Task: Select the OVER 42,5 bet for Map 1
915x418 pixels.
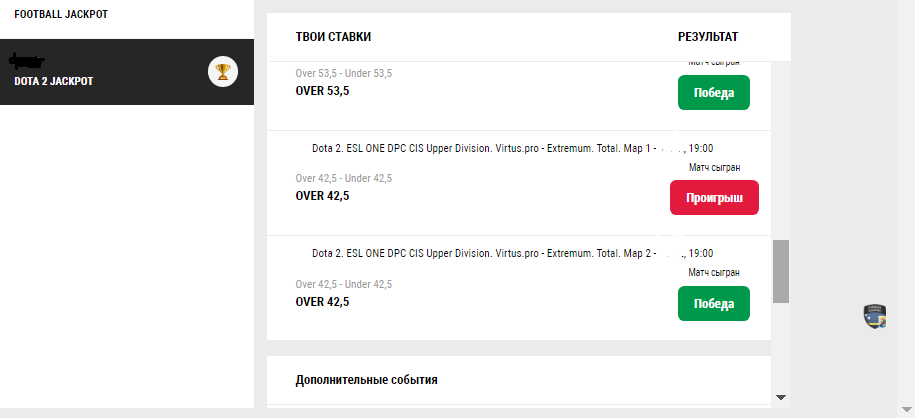Action: click(322, 196)
